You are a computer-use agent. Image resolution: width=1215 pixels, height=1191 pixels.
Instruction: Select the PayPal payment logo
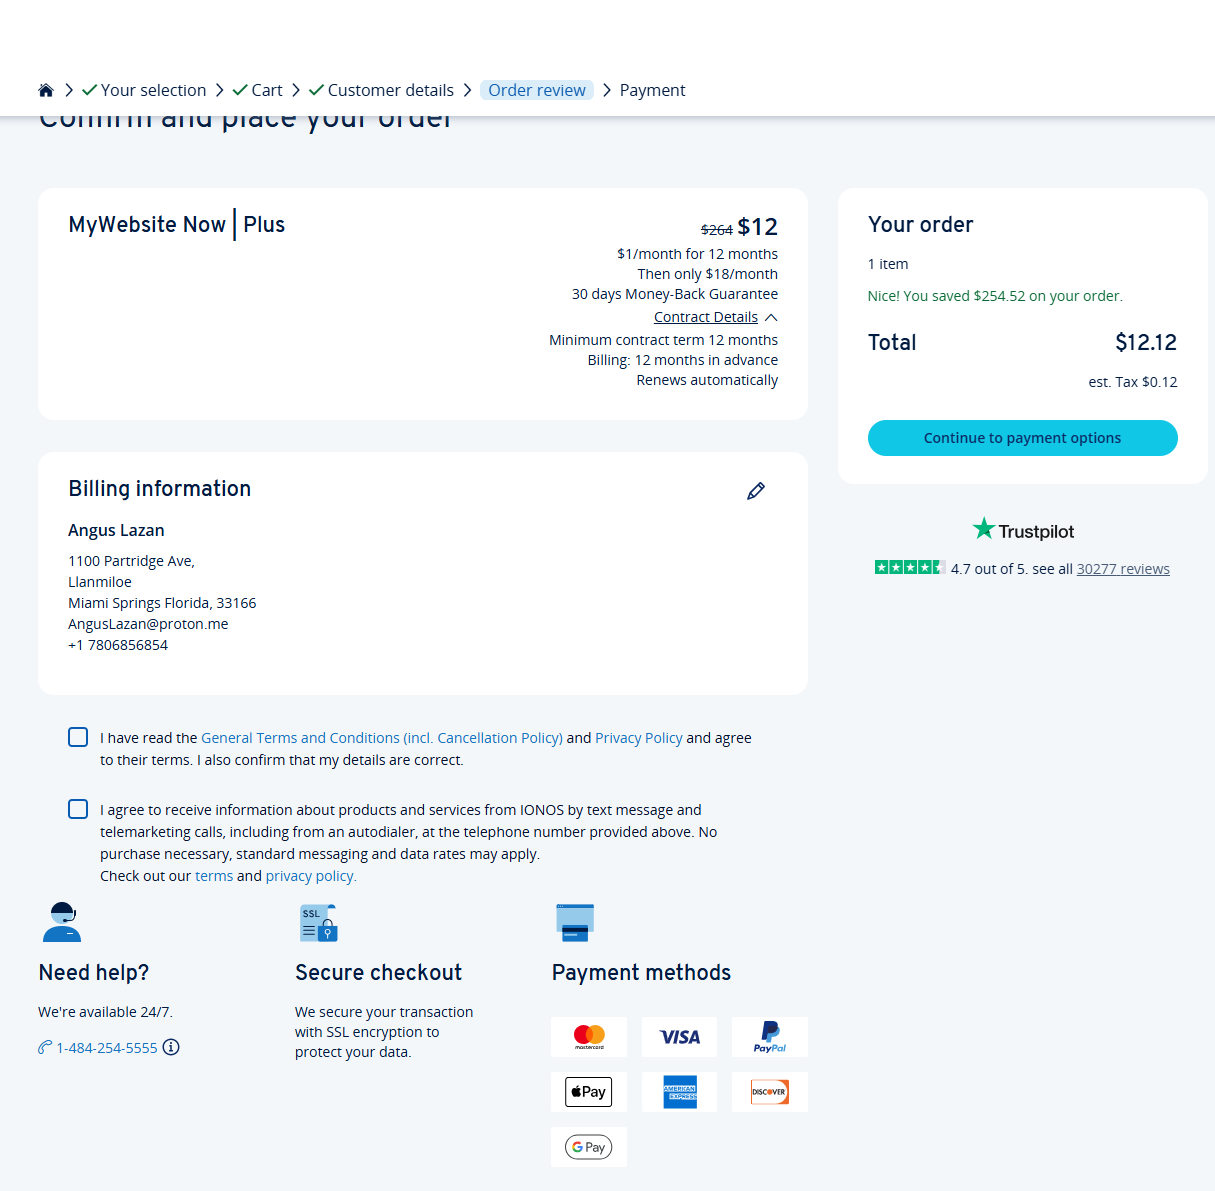tap(769, 1037)
